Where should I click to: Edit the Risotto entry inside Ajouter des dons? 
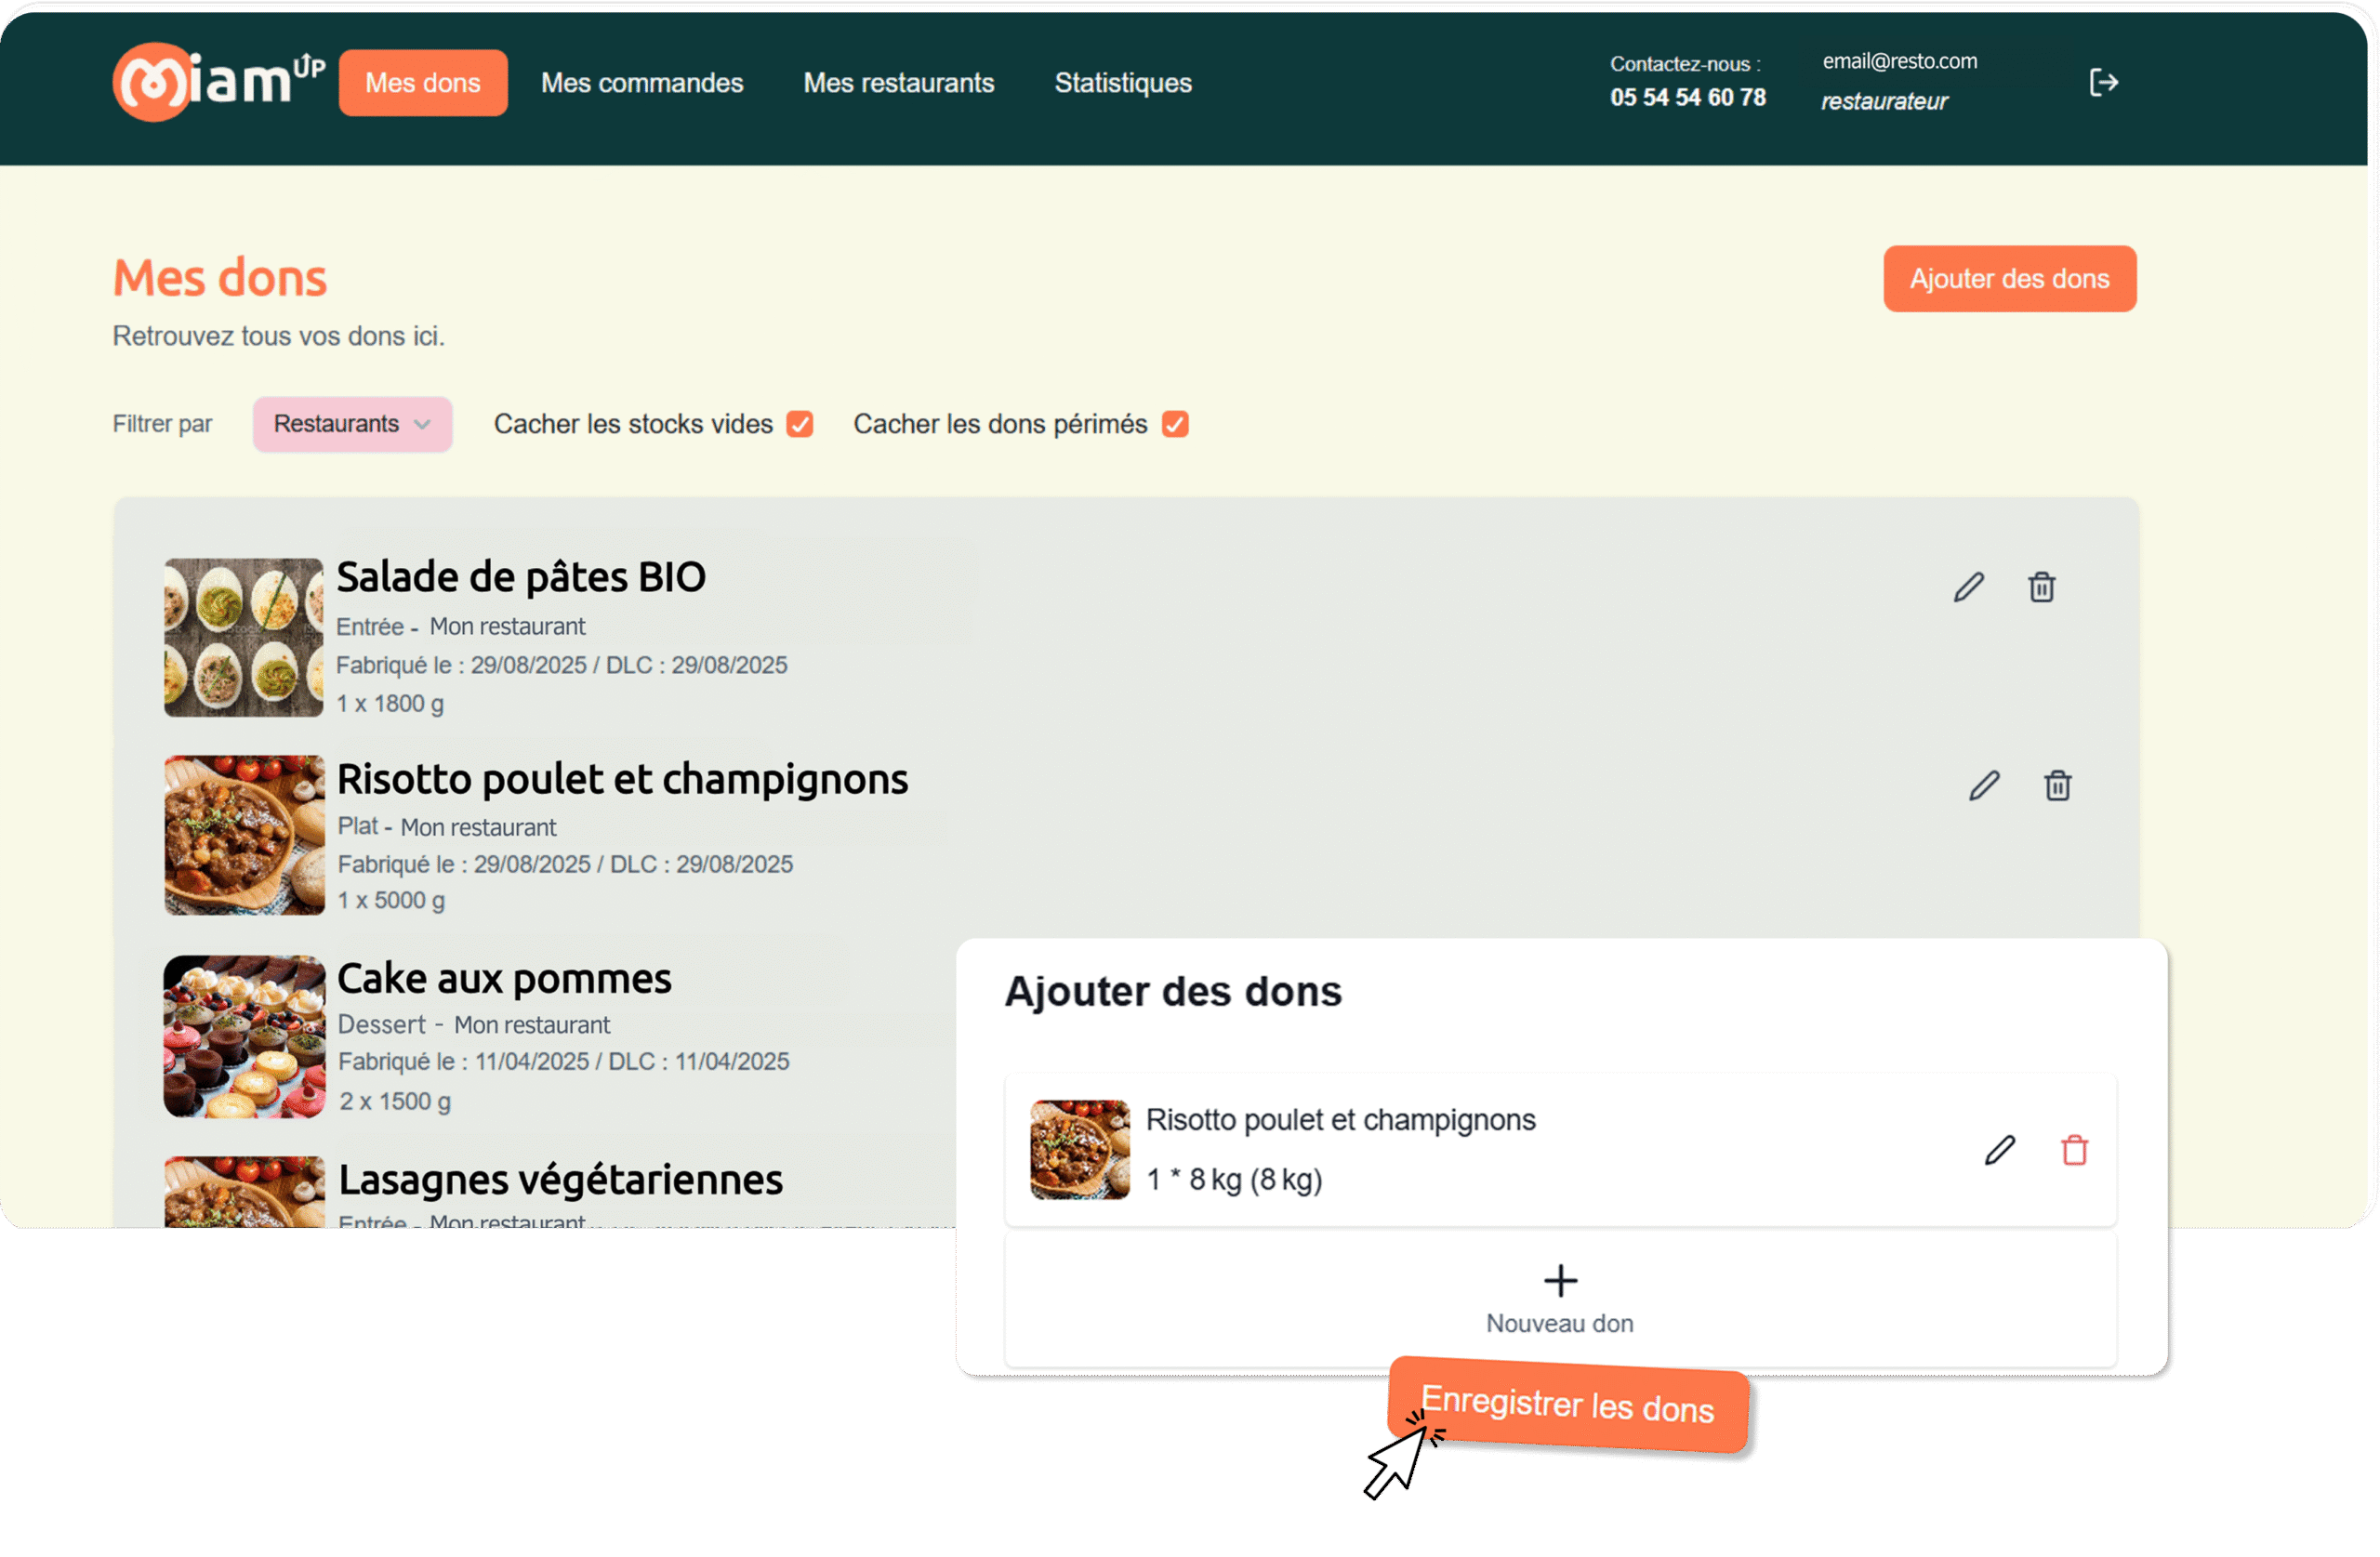pyautogui.click(x=1999, y=1151)
